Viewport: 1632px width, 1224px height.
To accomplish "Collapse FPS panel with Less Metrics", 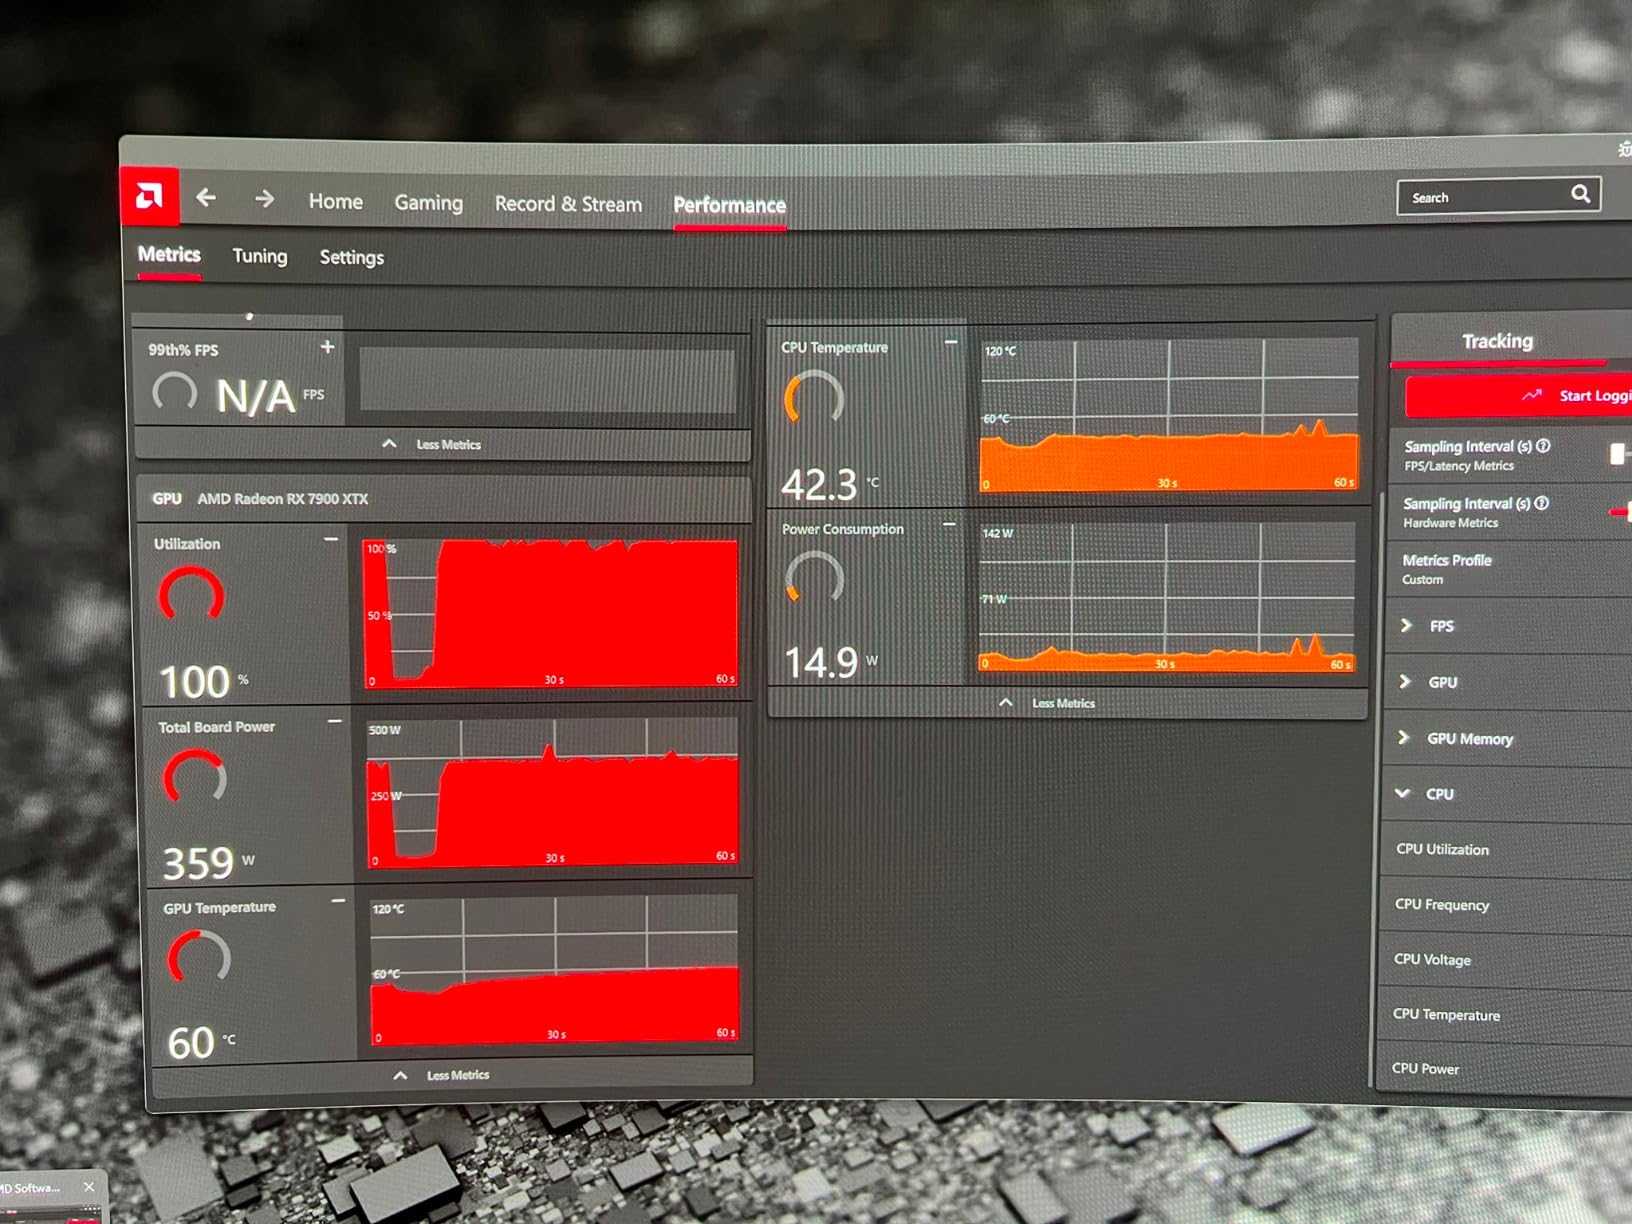I will coord(442,444).
